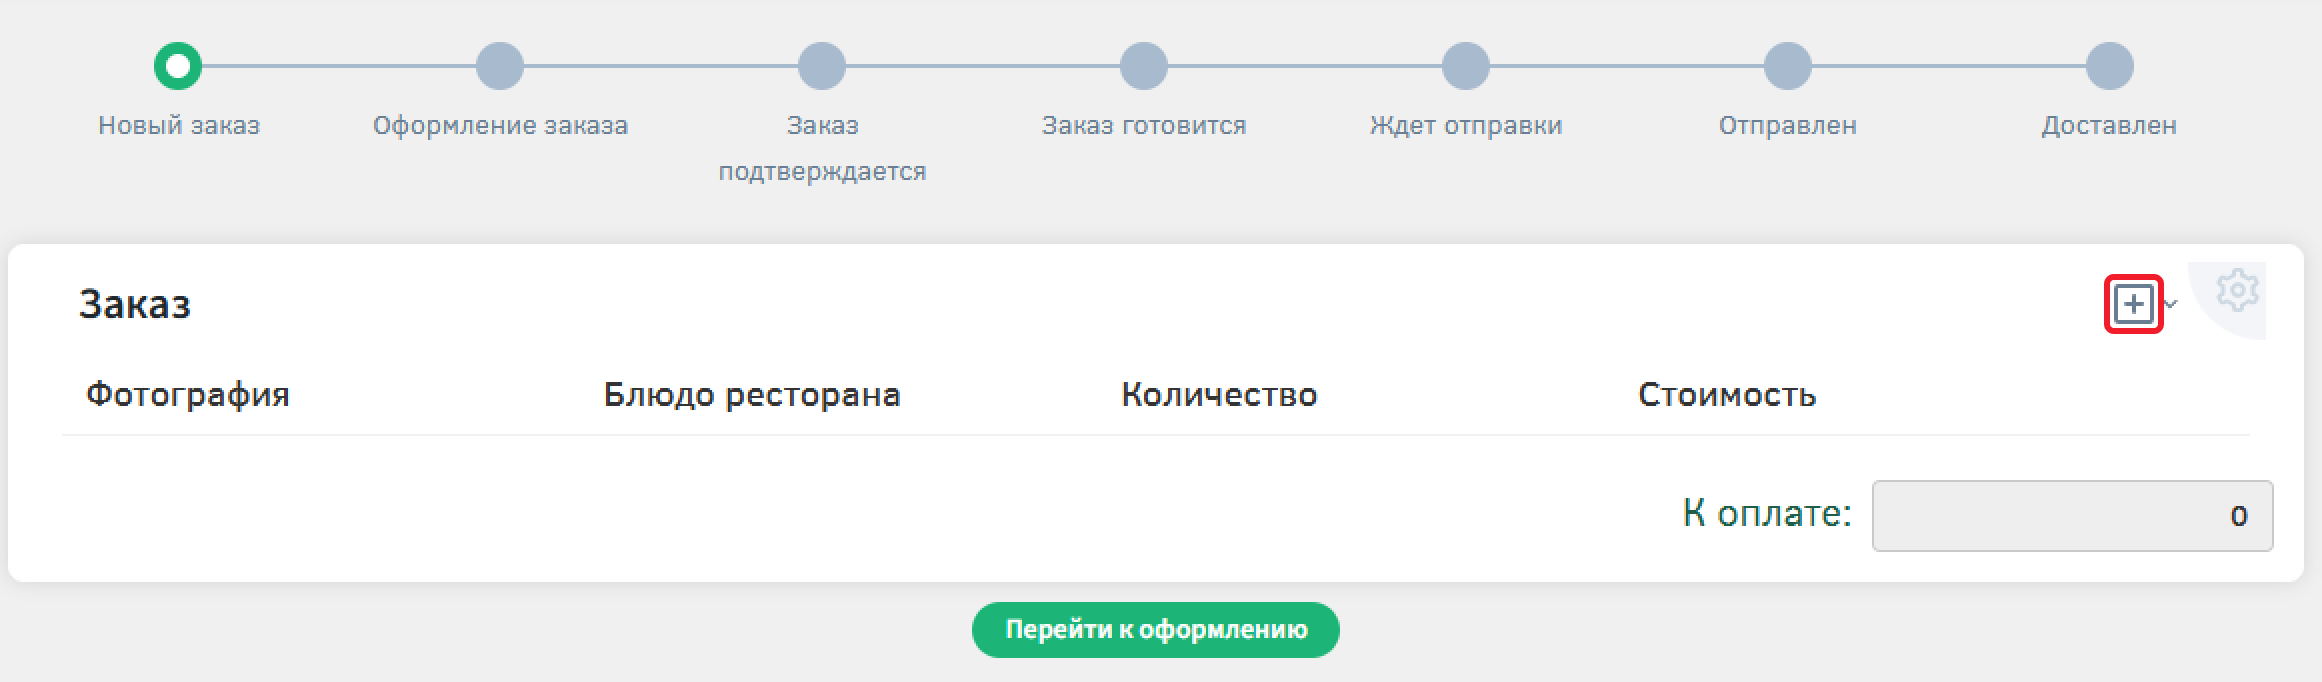Click the Ждет отправки step circle

1466,67
